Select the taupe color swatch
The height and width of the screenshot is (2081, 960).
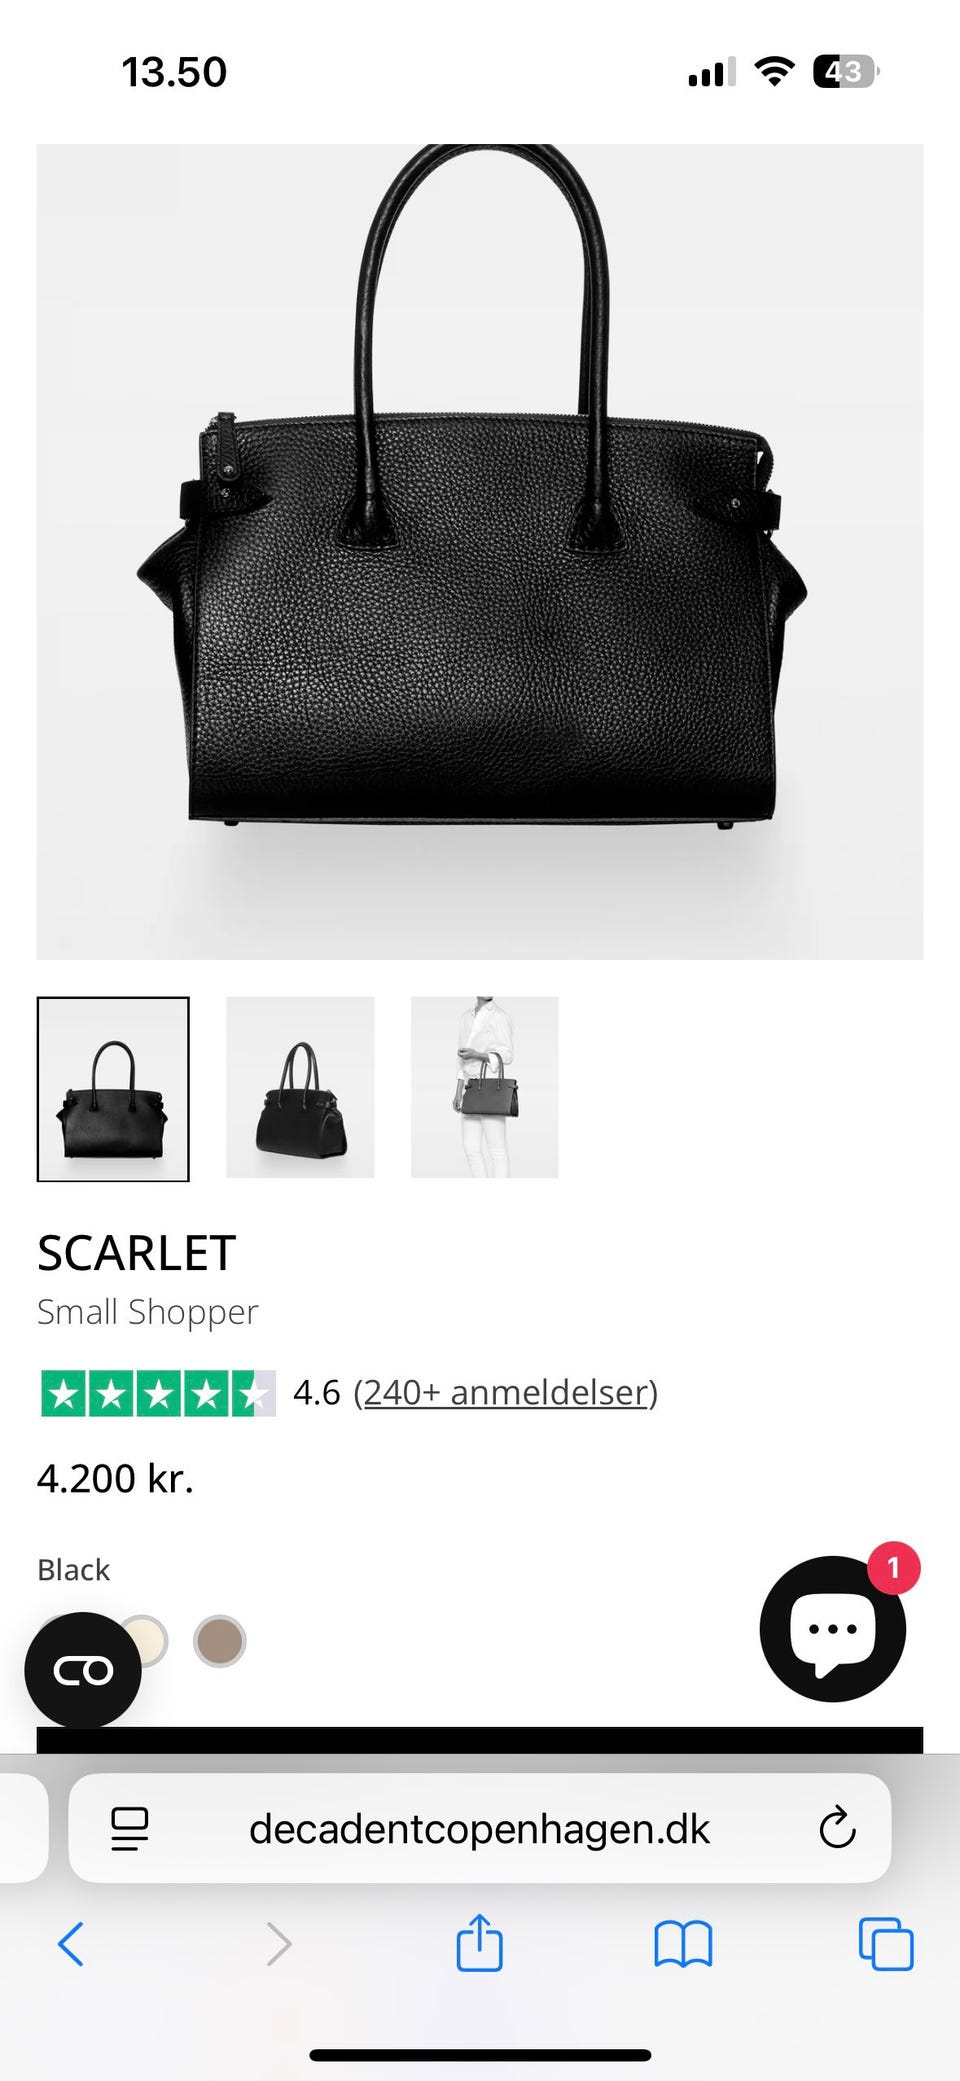point(219,1641)
